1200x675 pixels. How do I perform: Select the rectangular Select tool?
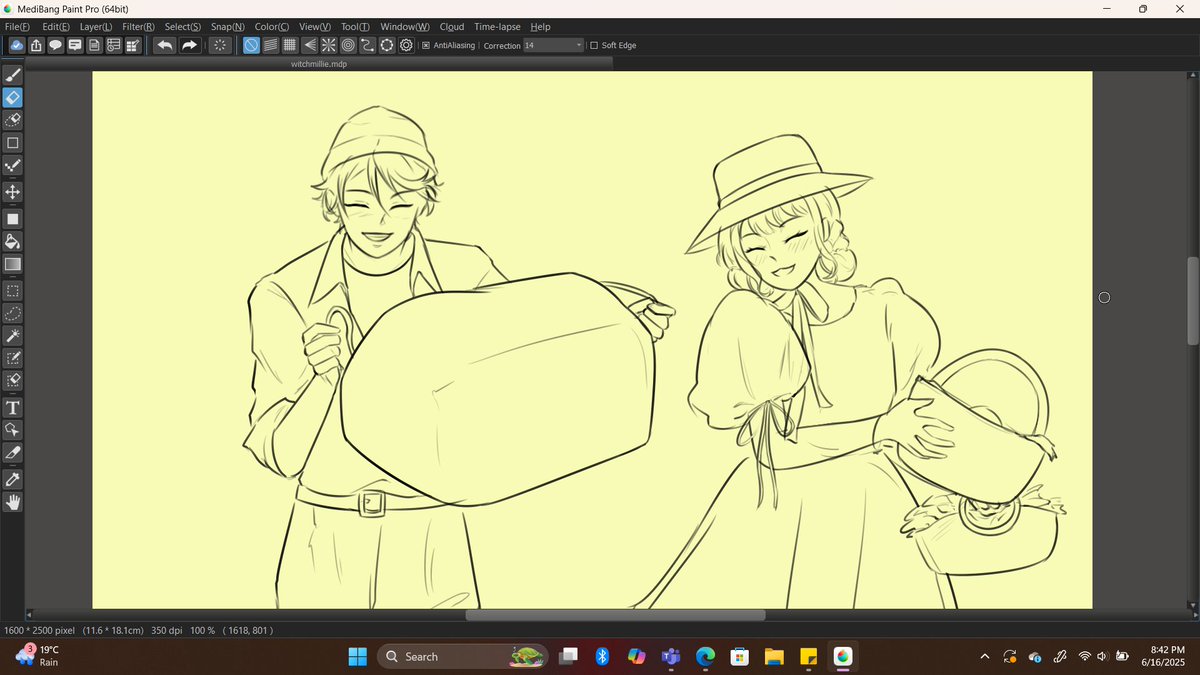(x=13, y=291)
